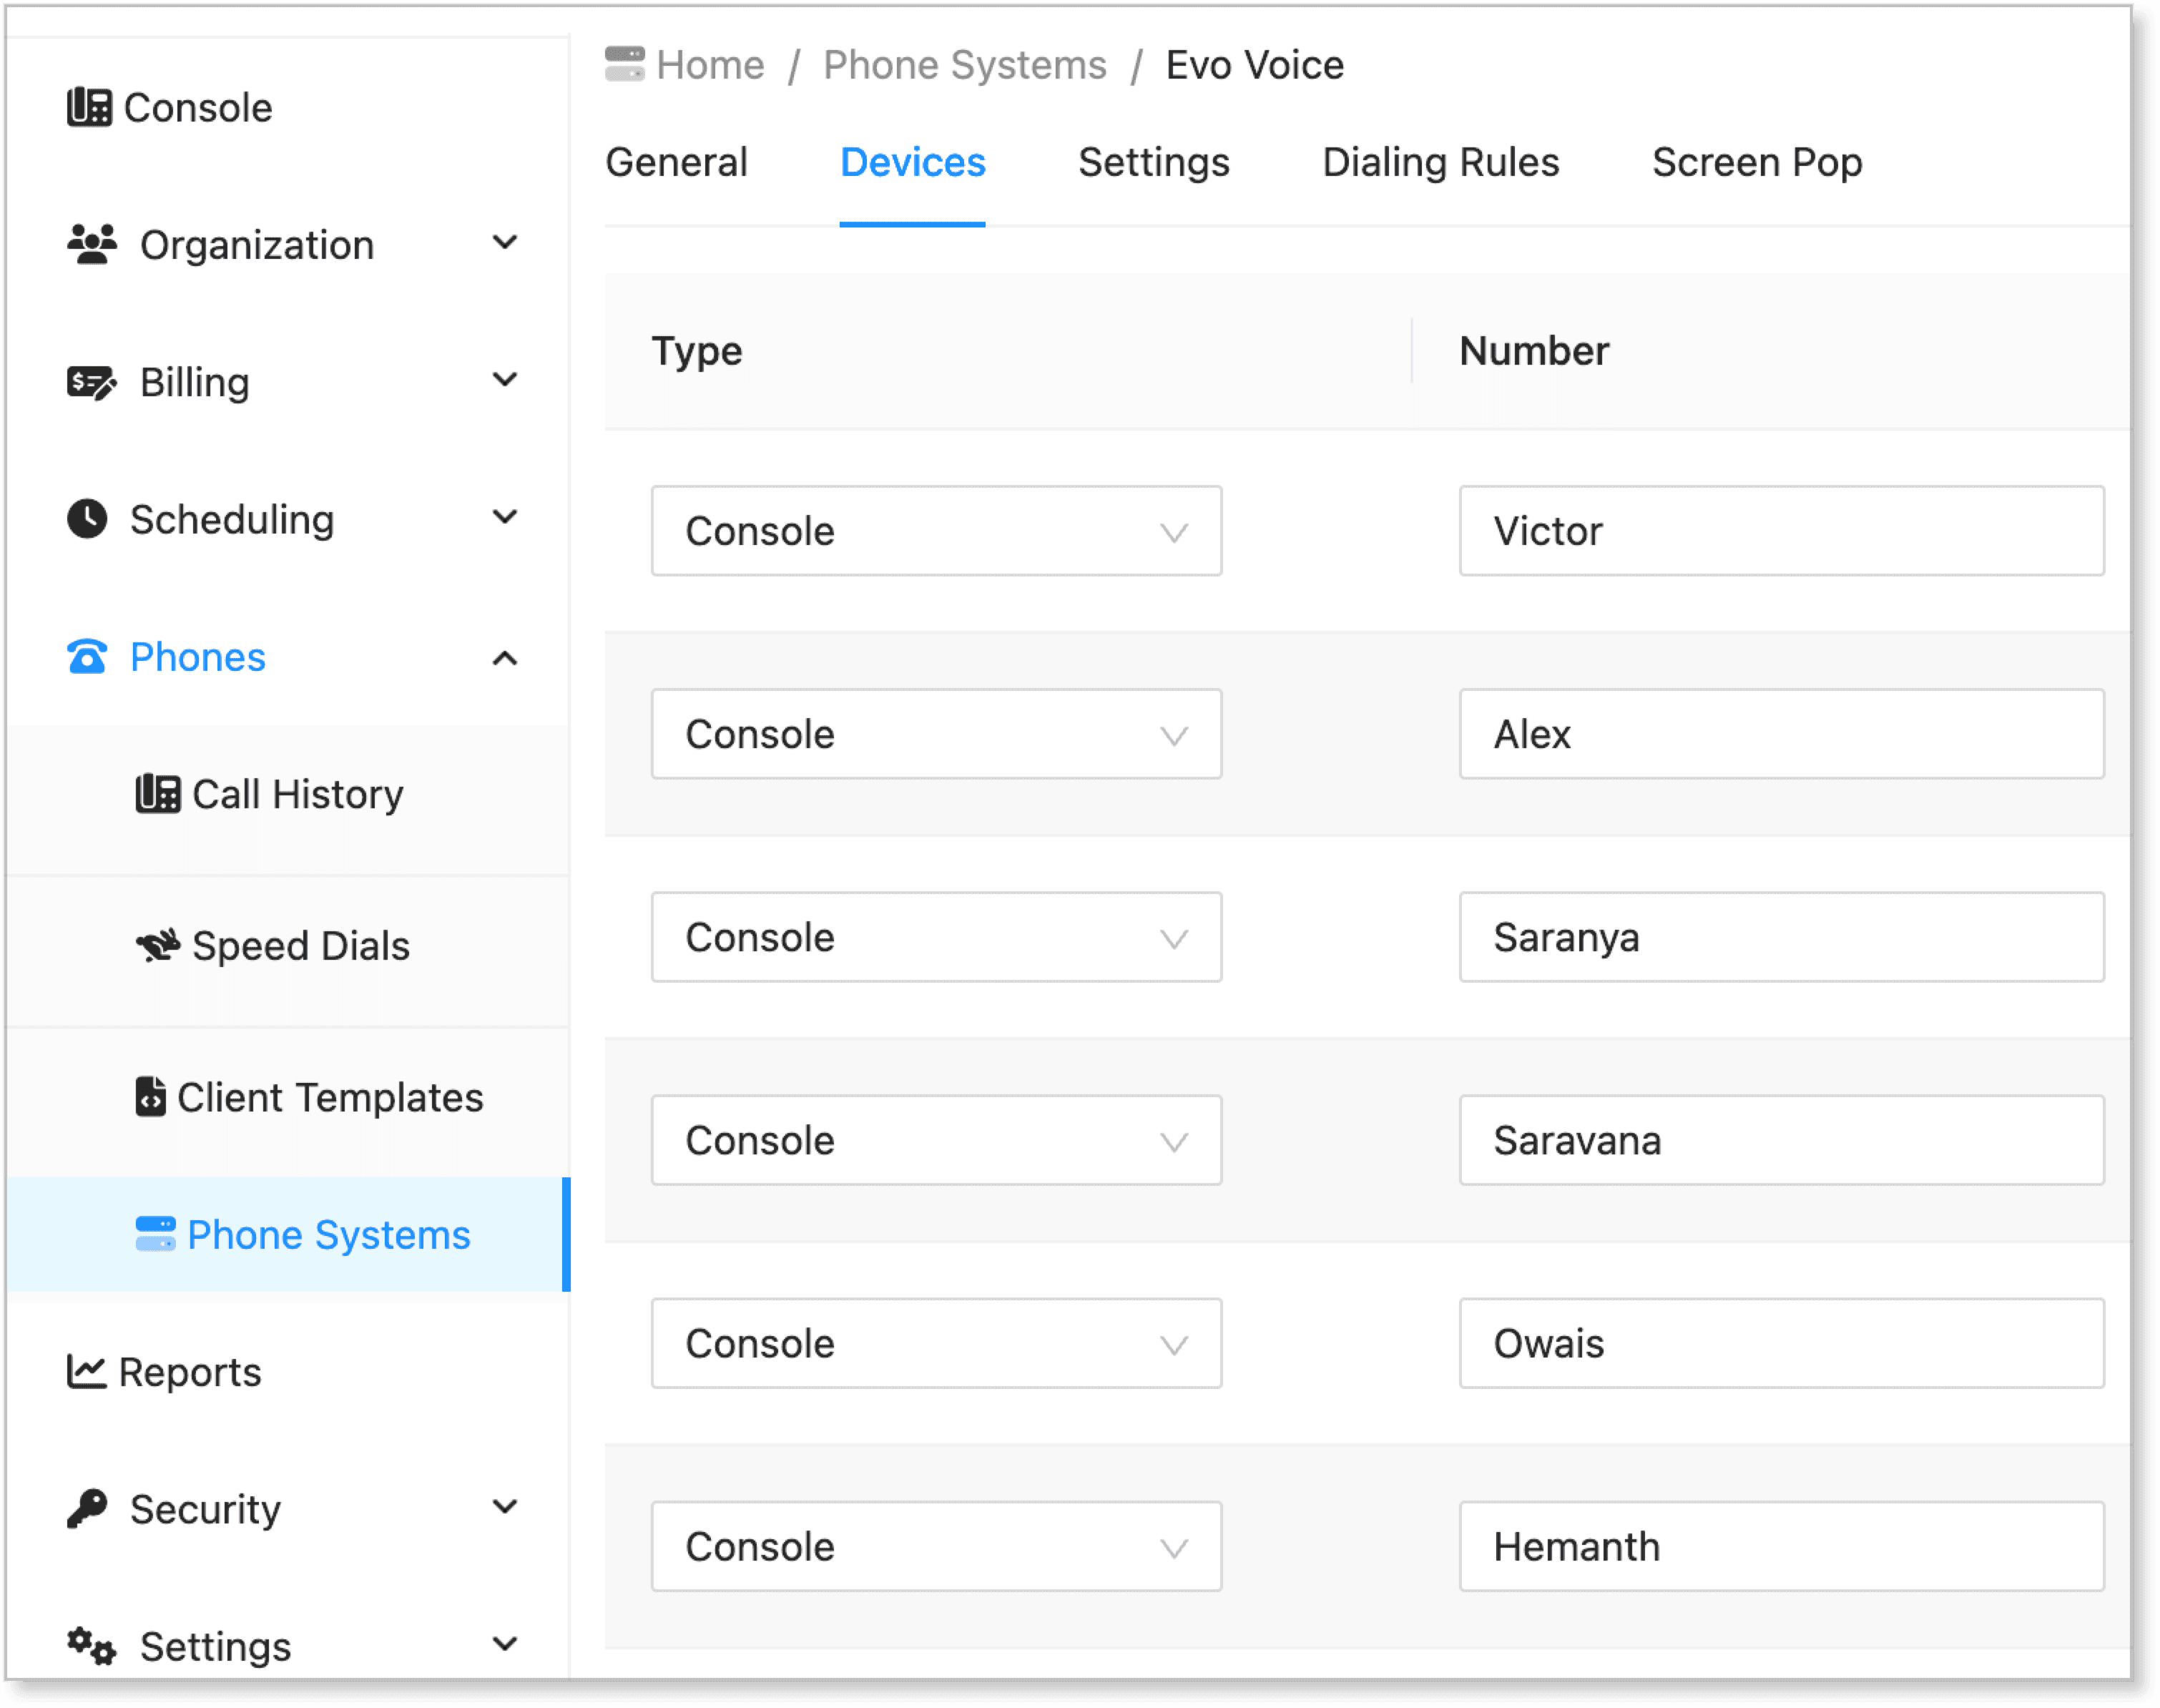
Task: Click the Phone Systems server icon
Action: (x=155, y=1234)
